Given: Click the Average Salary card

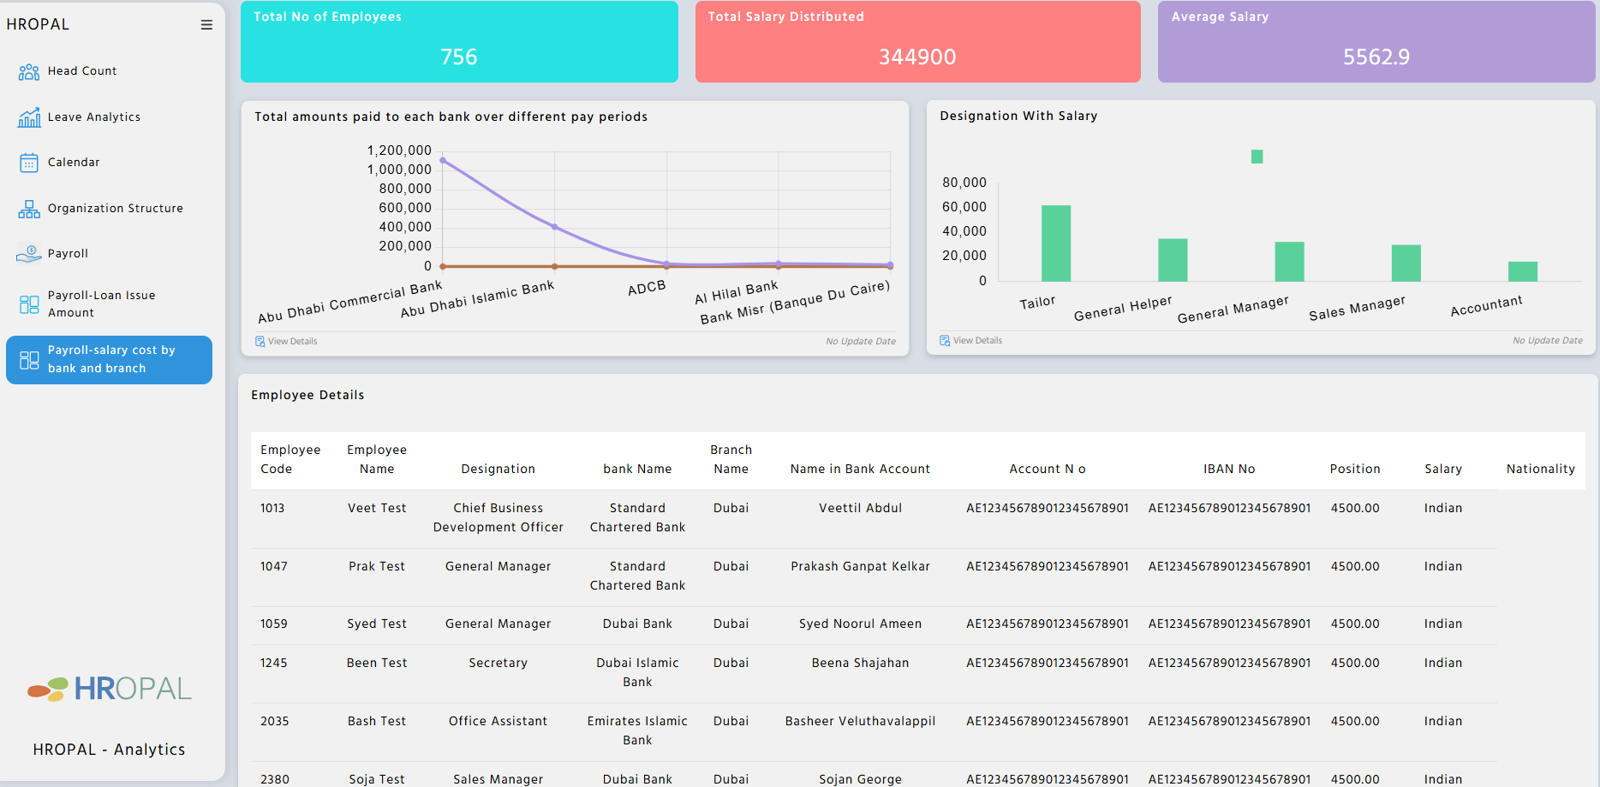Looking at the screenshot, I should (x=1376, y=42).
